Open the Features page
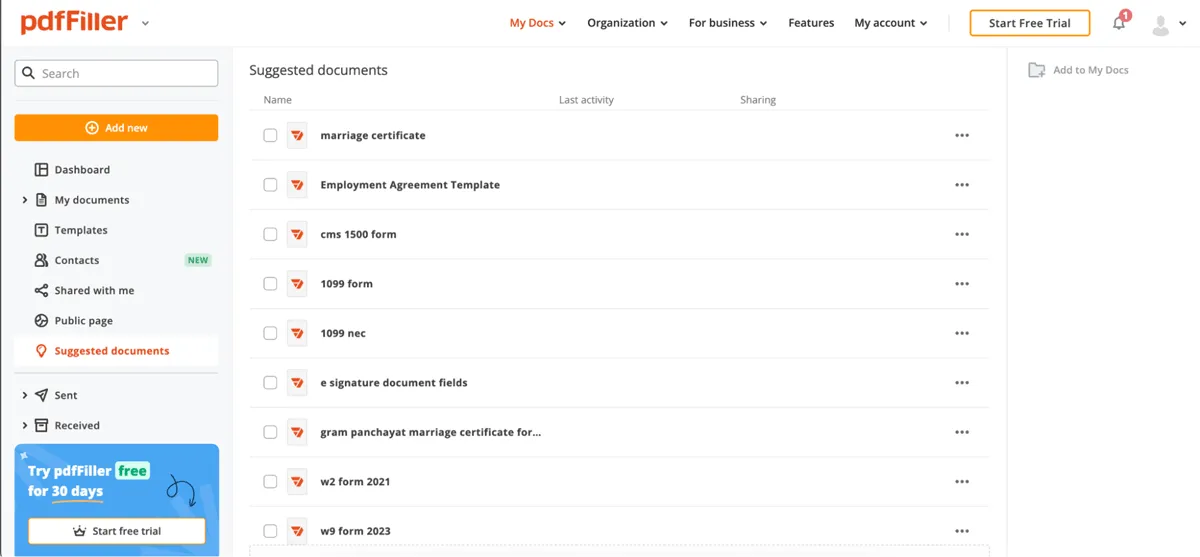1200x557 pixels. 811,23
